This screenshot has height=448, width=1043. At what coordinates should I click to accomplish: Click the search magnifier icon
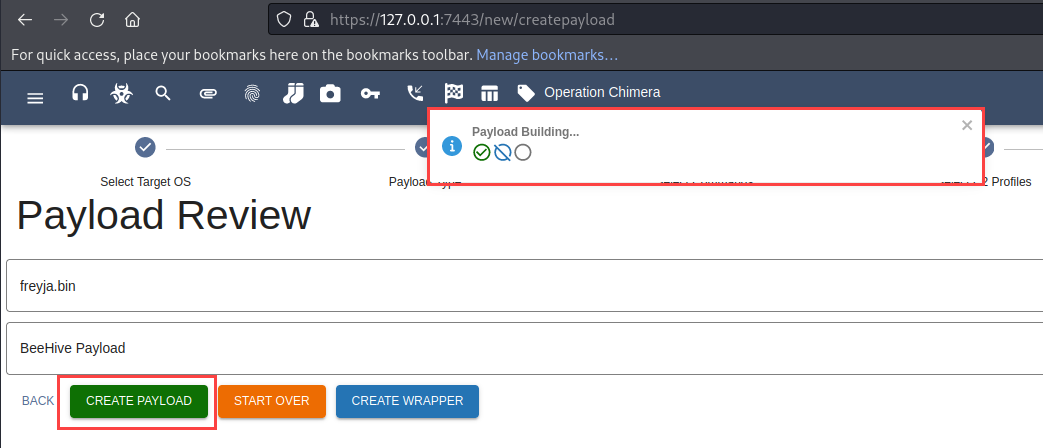(163, 93)
